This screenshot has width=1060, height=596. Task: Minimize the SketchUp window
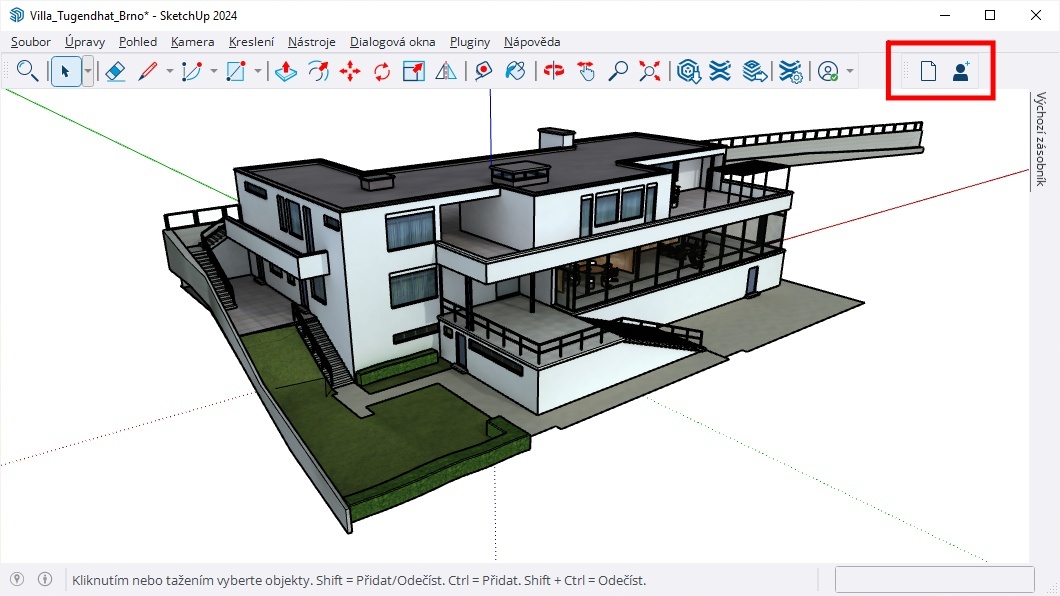945,15
